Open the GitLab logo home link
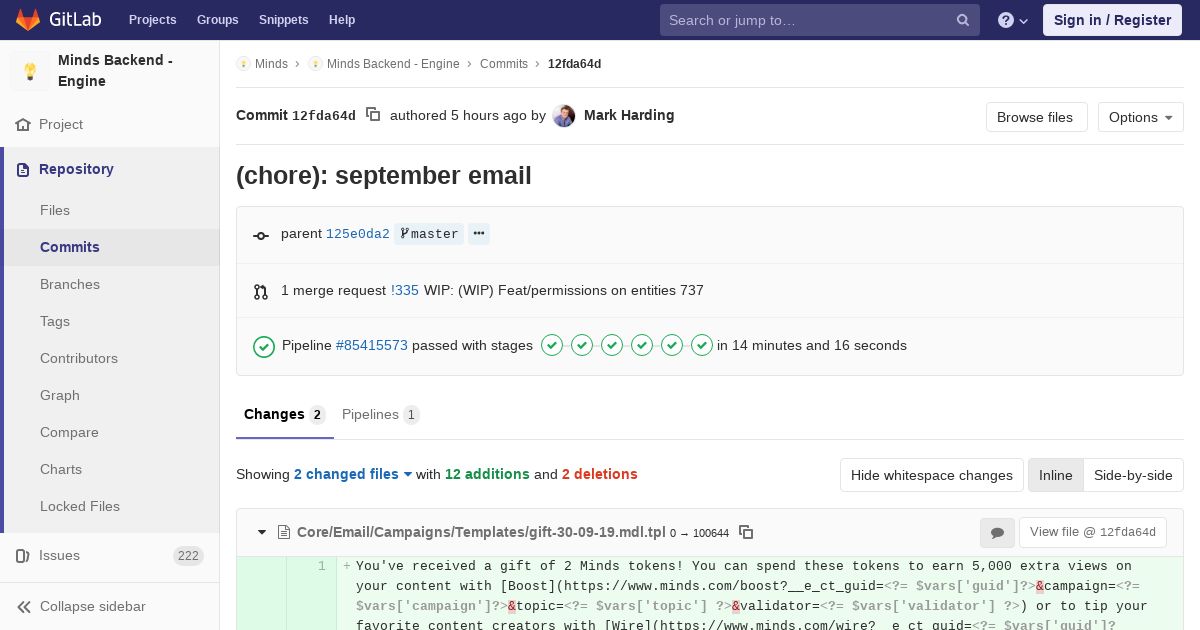1200x630 pixels. pyautogui.click(x=58, y=20)
